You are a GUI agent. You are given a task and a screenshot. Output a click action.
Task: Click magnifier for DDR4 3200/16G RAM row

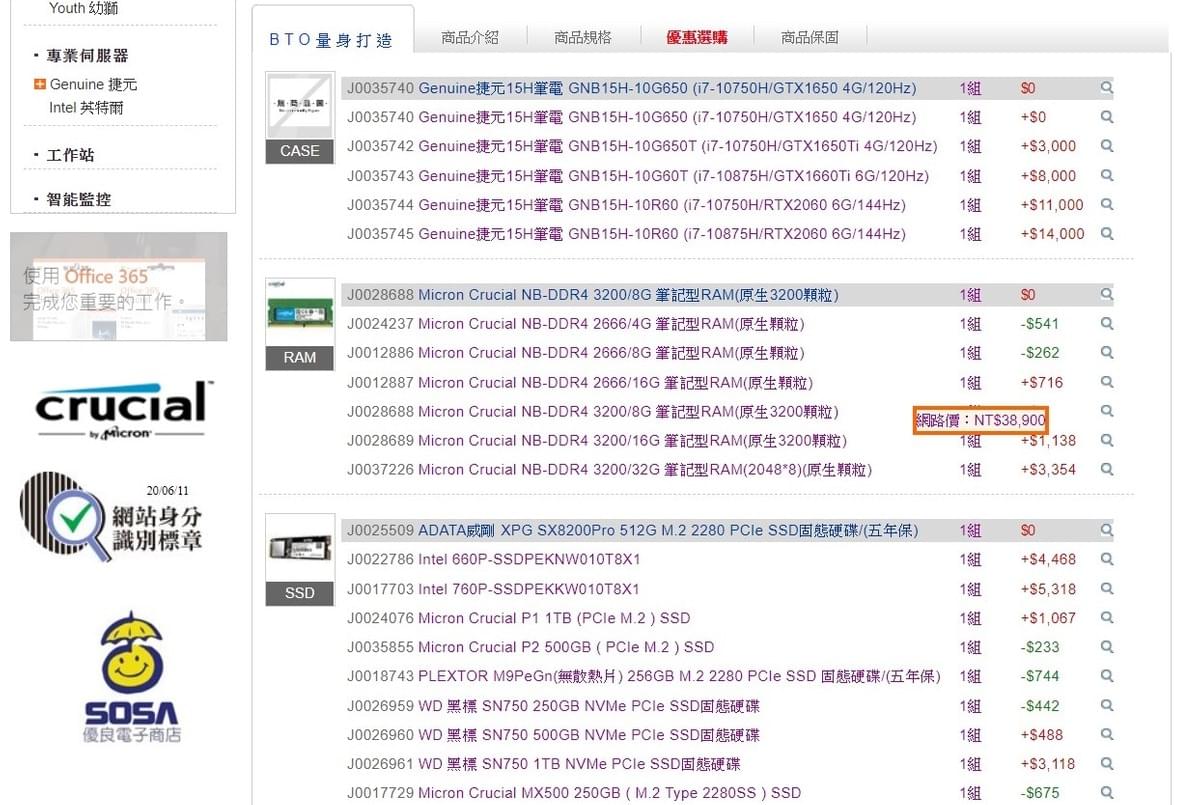click(x=1107, y=440)
